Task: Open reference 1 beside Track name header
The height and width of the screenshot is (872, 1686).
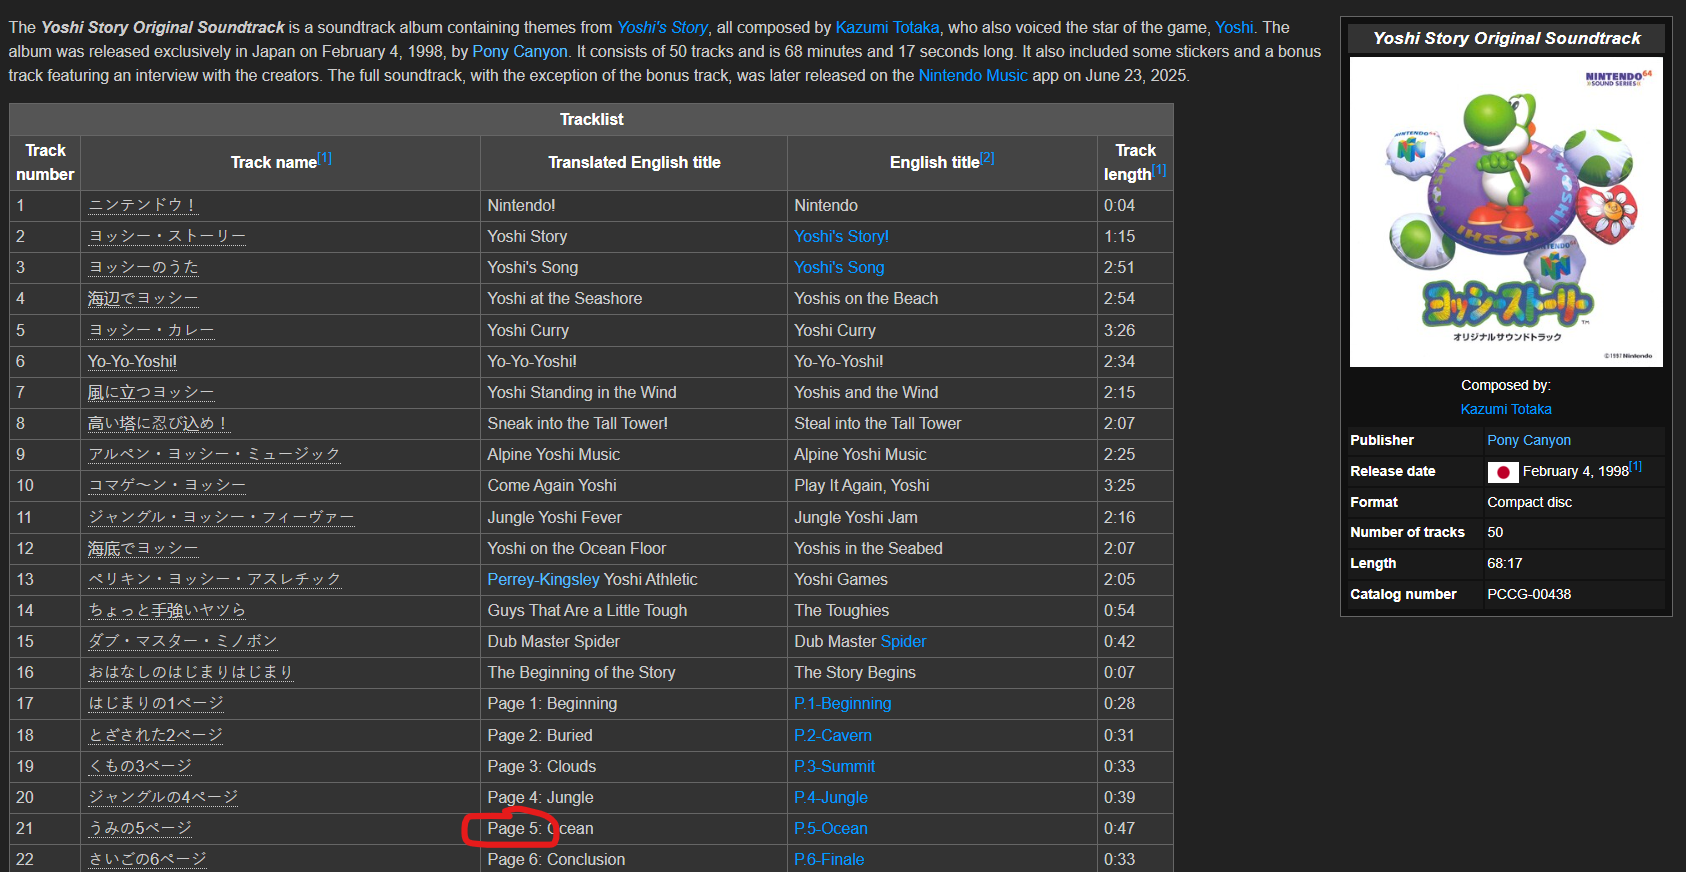Action: pyautogui.click(x=325, y=158)
